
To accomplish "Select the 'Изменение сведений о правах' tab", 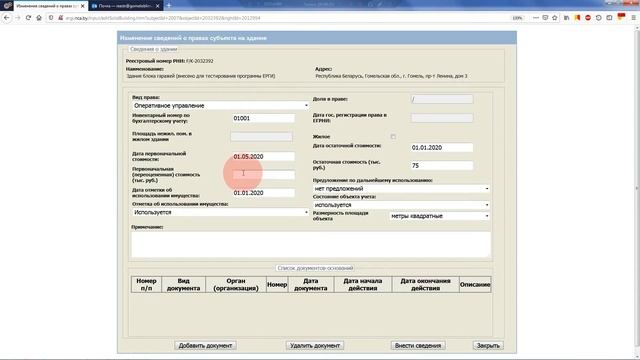I will [x=50, y=6].
